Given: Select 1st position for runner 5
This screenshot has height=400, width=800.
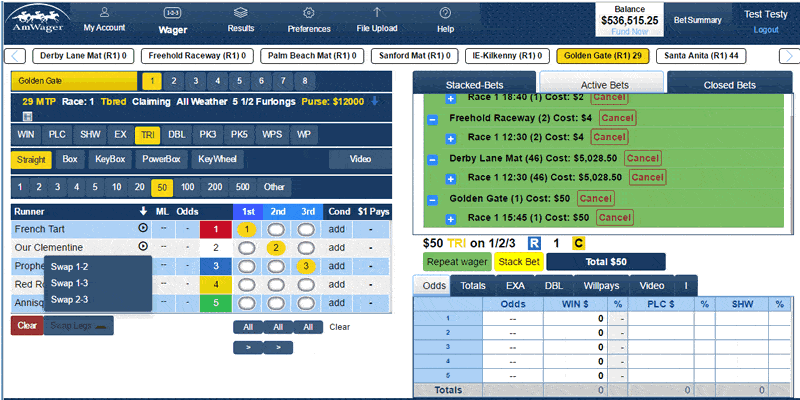Looking at the screenshot, I should [247, 303].
